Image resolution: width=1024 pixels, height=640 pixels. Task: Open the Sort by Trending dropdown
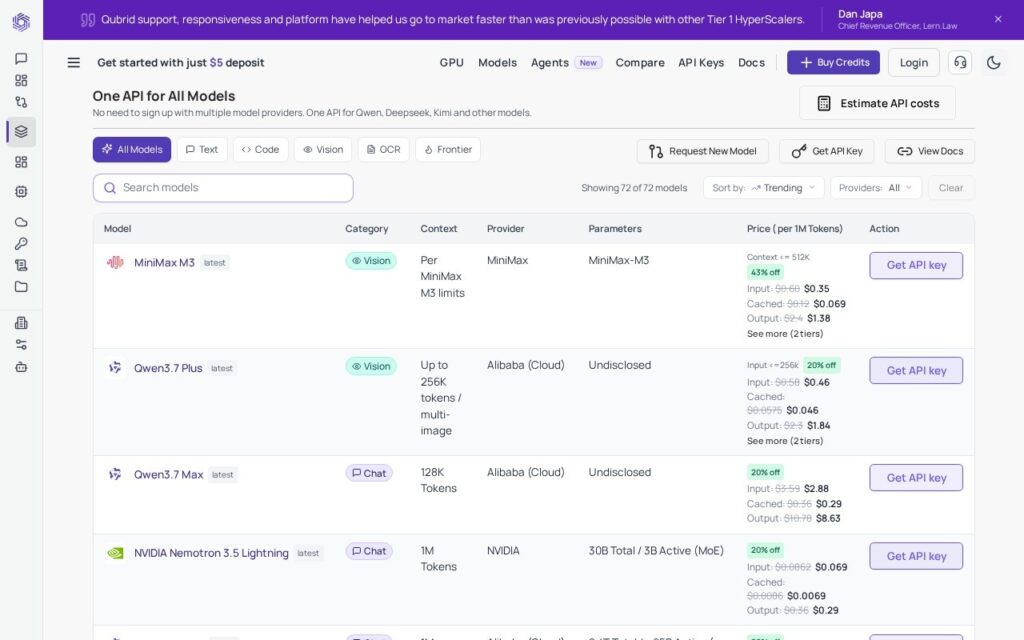[x=763, y=188]
